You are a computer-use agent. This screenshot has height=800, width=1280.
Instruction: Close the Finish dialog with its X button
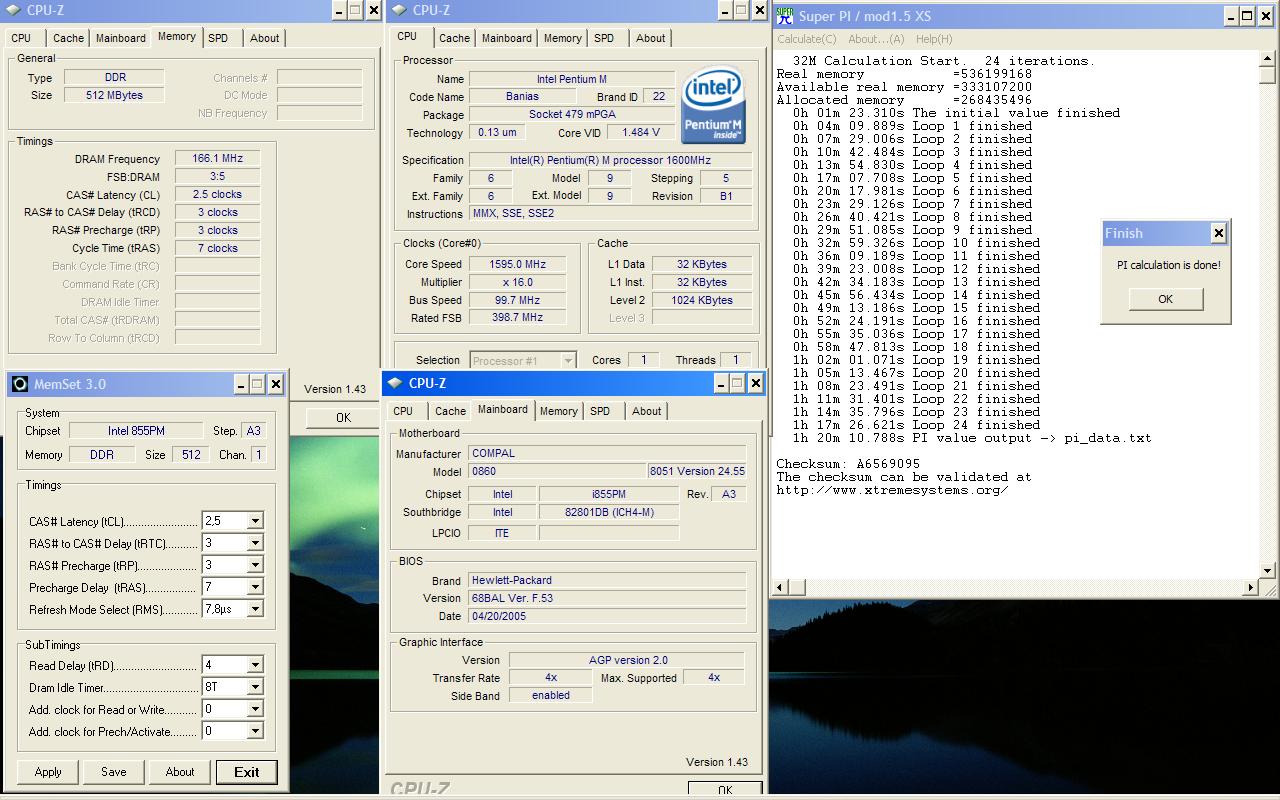coord(1218,233)
